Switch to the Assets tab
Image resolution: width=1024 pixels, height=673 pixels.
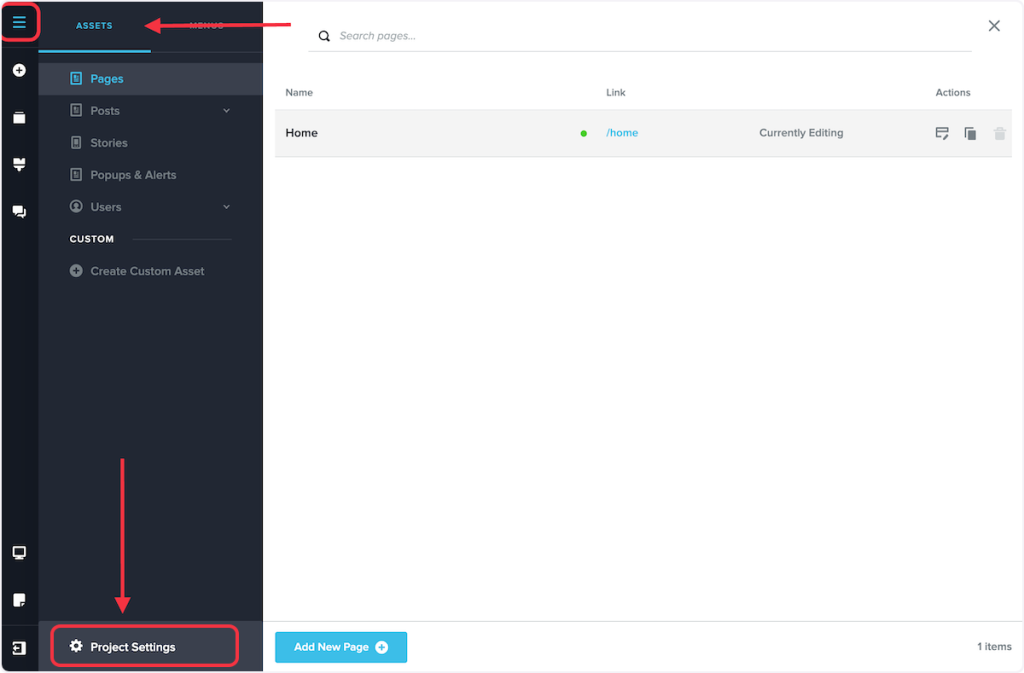[94, 26]
